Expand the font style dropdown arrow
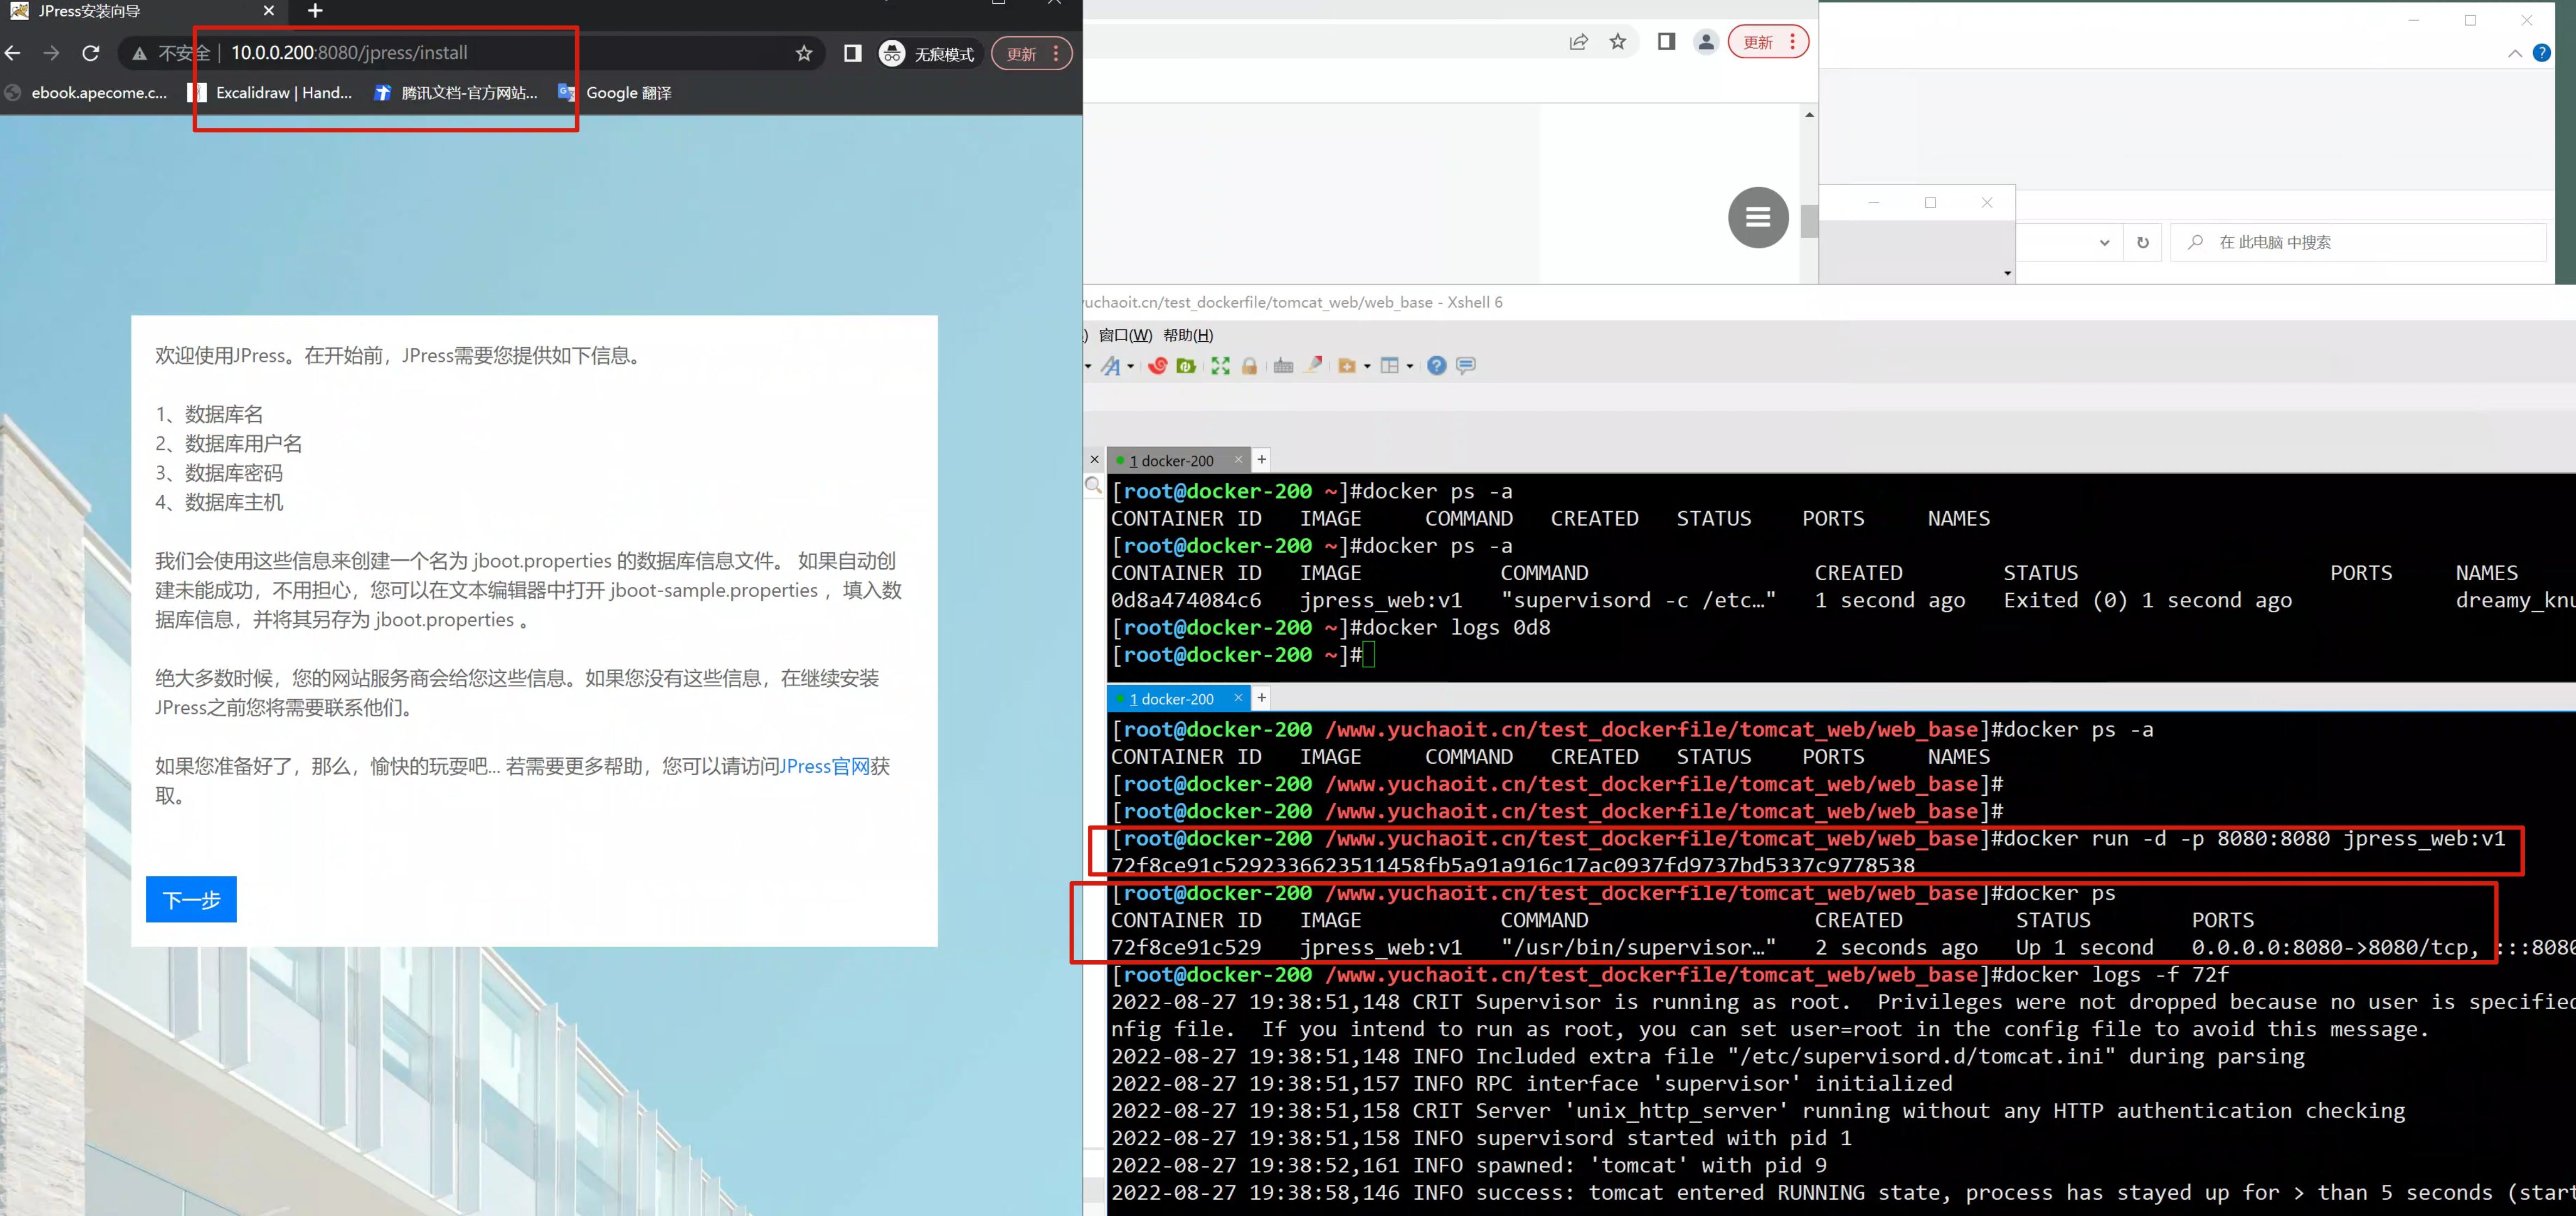2576x1216 pixels. [x=1131, y=367]
